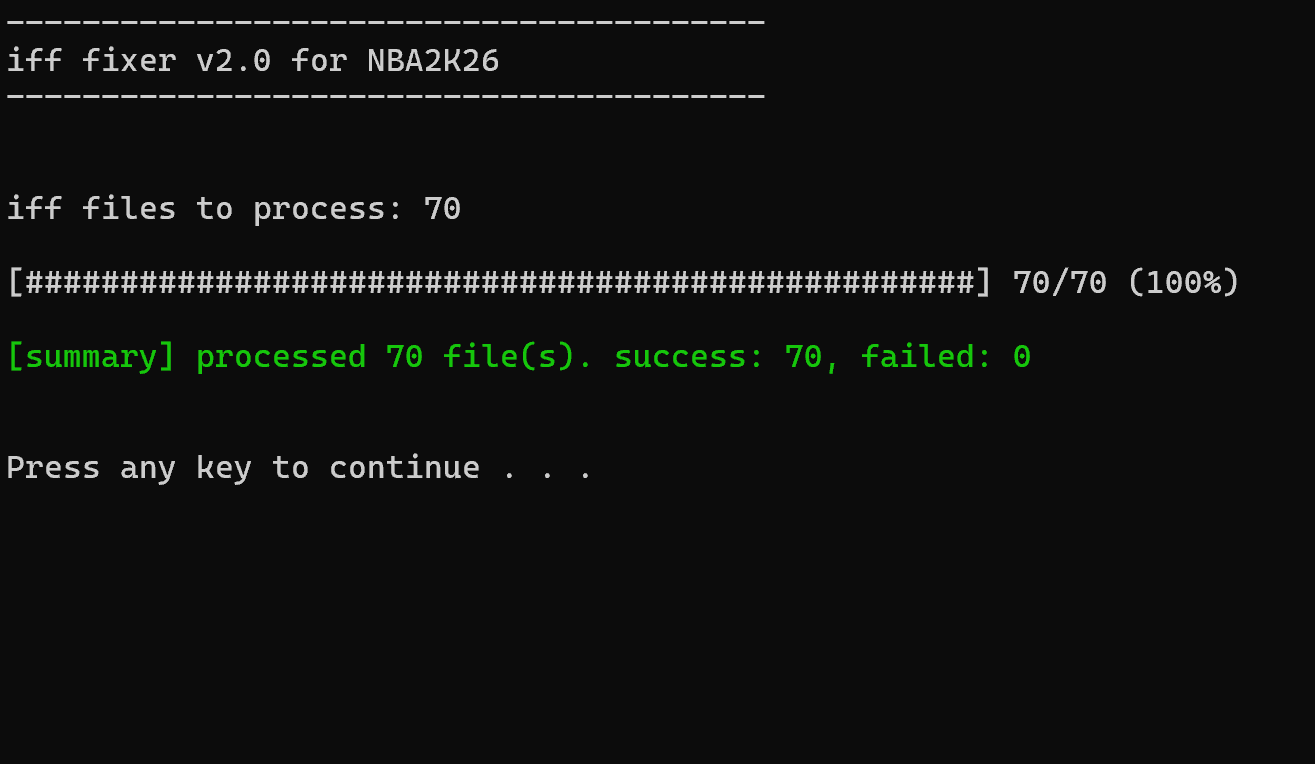Click the progress bar's closing bracket
The height and width of the screenshot is (764, 1315).
coord(983,283)
